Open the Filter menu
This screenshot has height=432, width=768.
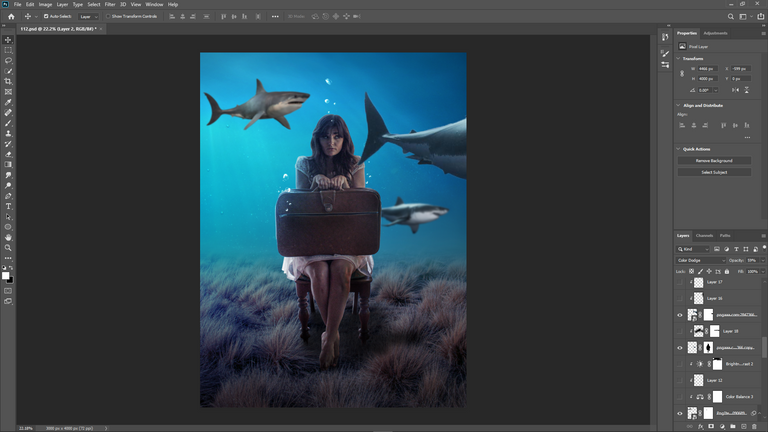110,4
